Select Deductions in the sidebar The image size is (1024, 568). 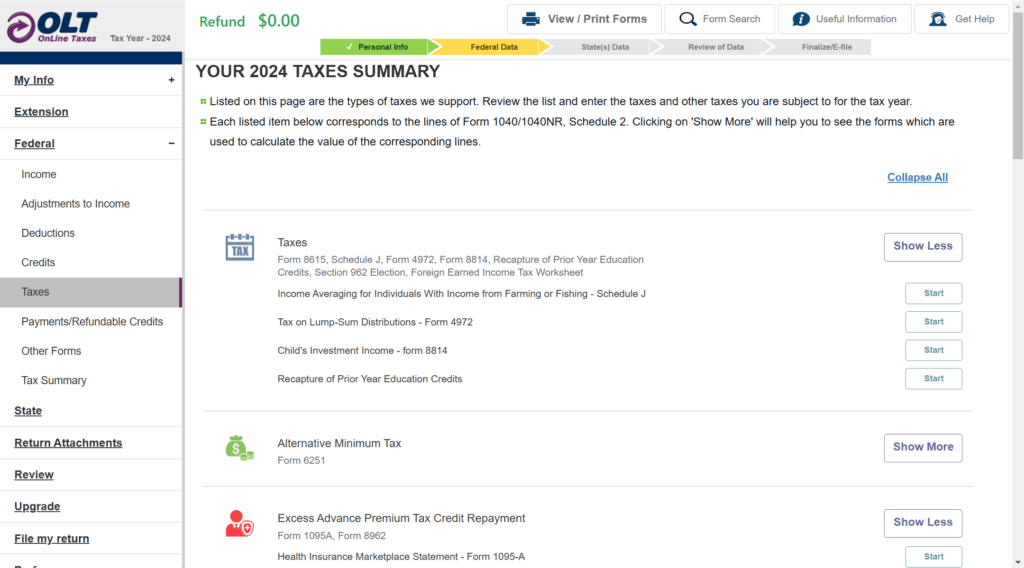point(48,233)
